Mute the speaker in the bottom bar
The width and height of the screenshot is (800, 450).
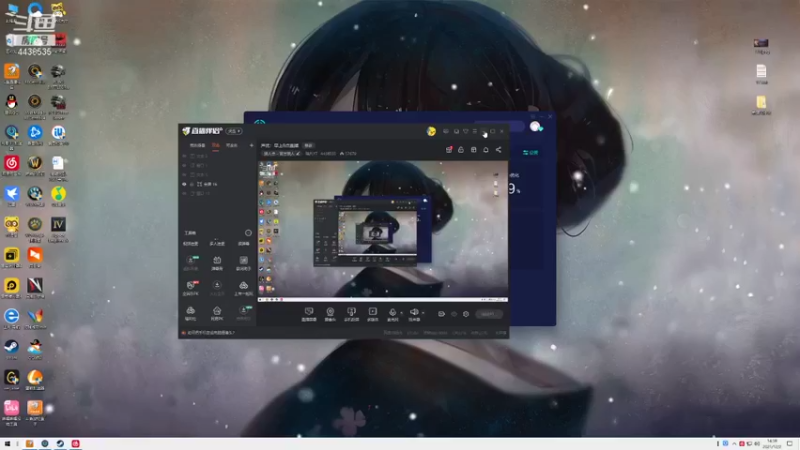414,314
